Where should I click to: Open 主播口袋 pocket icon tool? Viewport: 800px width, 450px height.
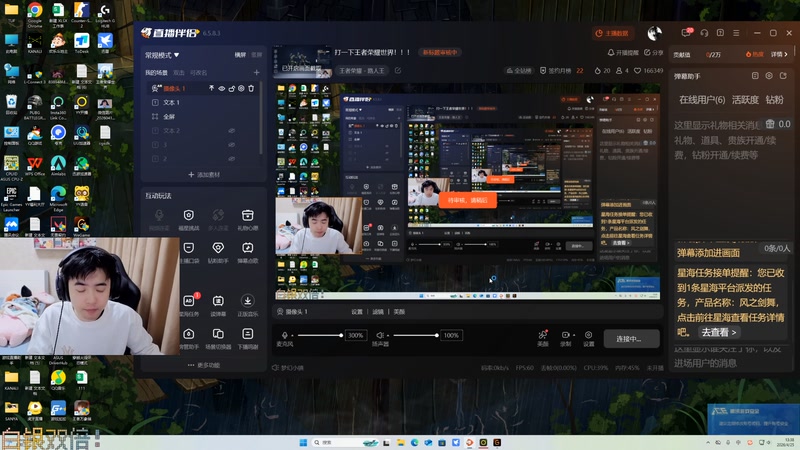click(189, 252)
